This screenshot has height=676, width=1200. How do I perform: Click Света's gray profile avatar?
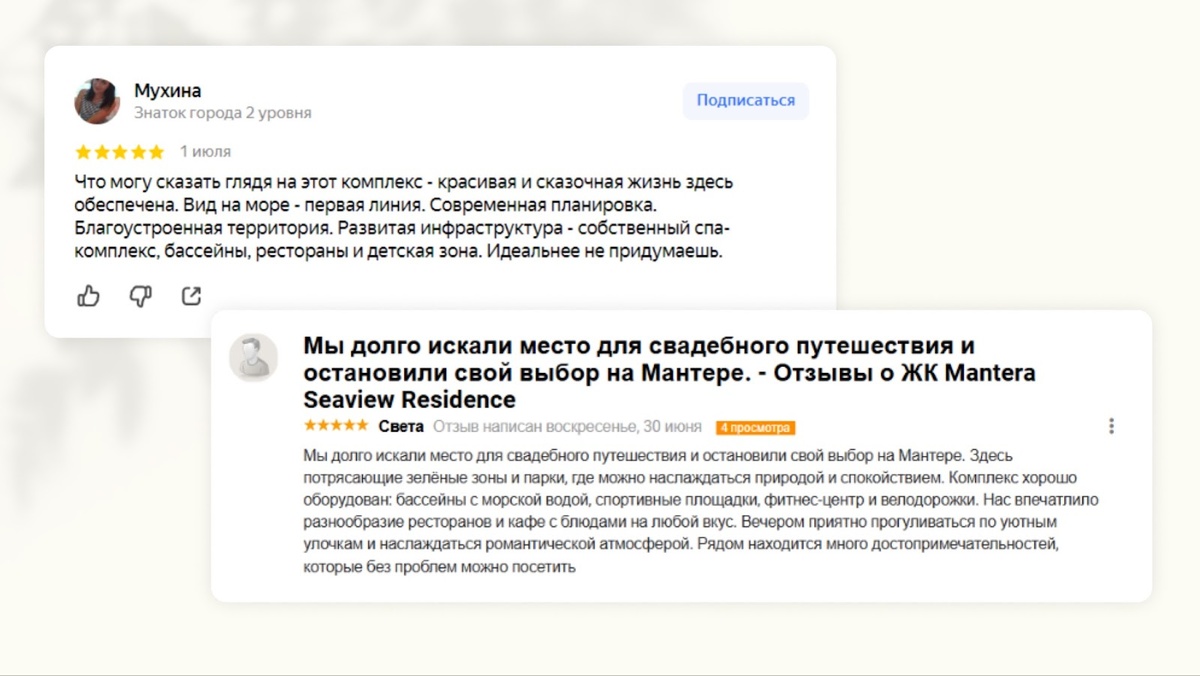254,357
